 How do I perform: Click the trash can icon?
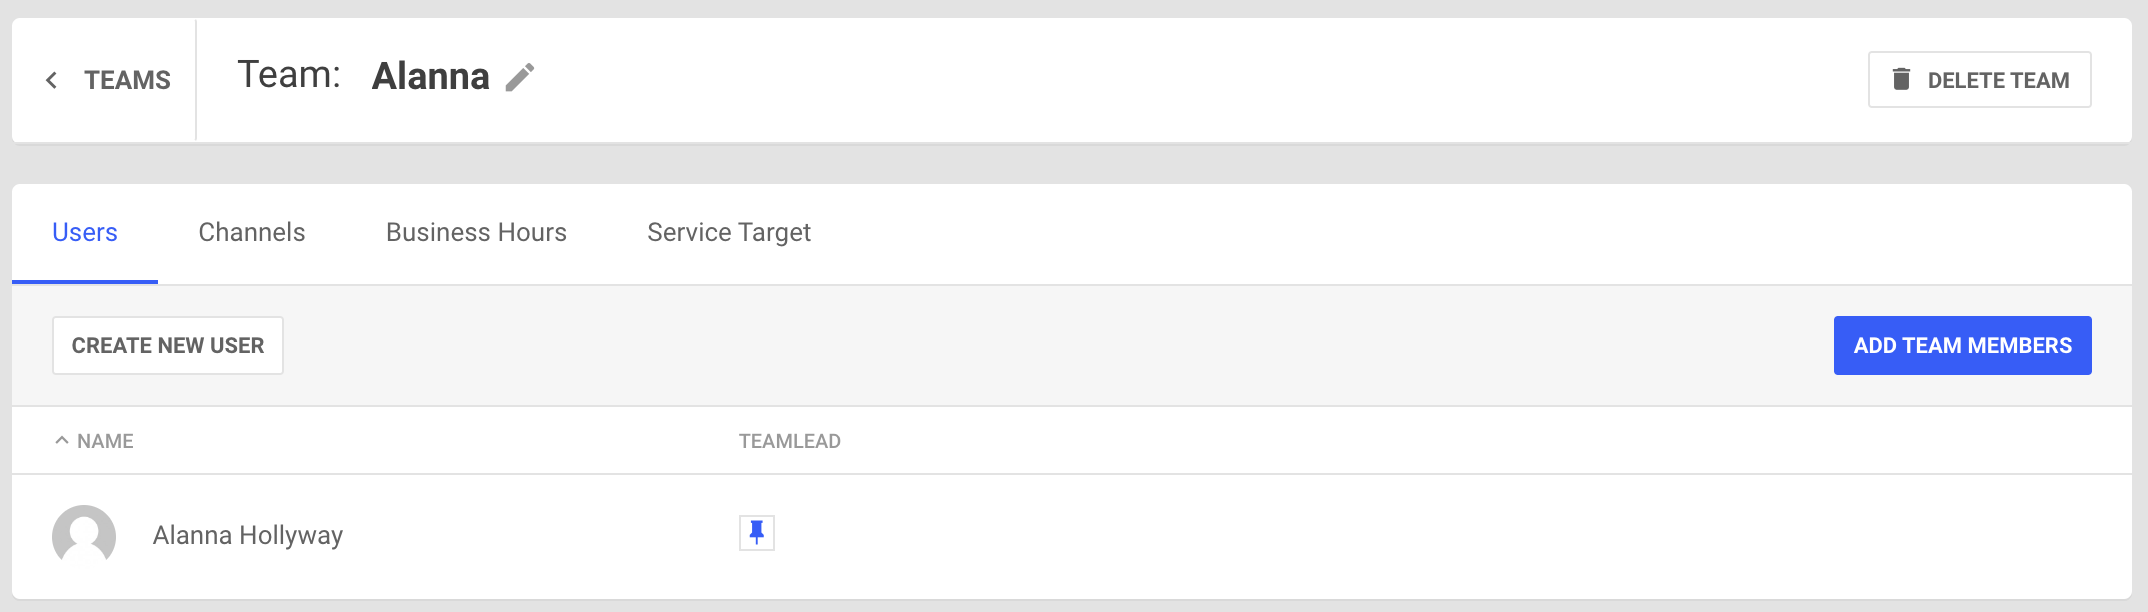pyautogui.click(x=1901, y=79)
